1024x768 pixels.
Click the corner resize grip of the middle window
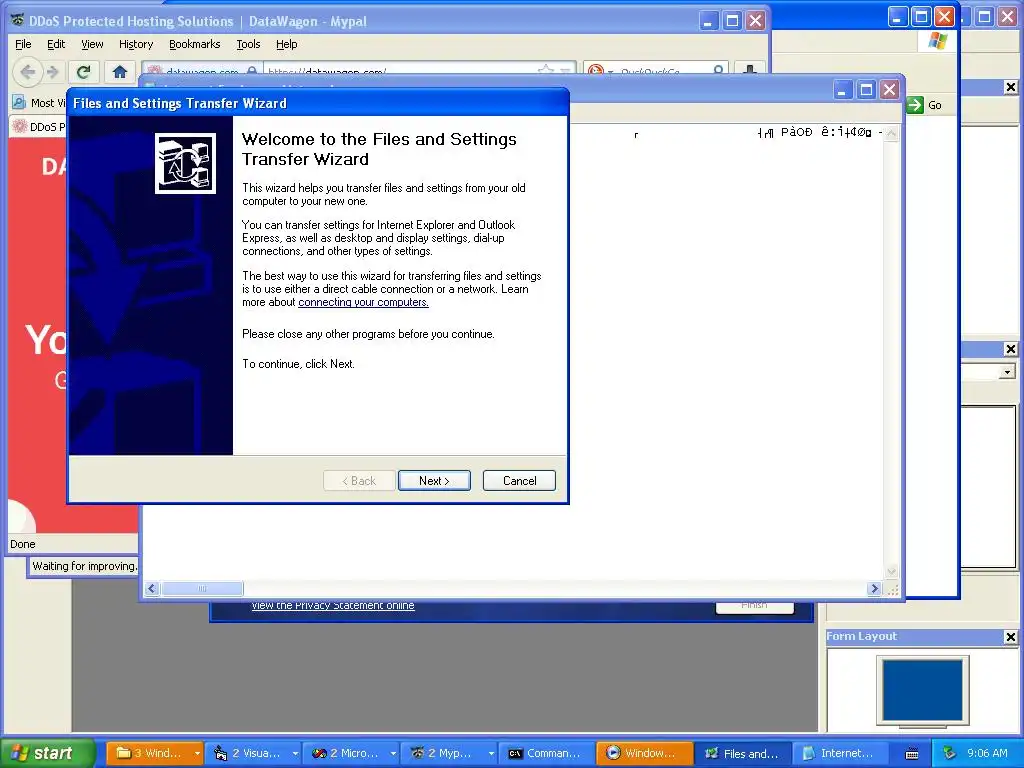[x=893, y=590]
